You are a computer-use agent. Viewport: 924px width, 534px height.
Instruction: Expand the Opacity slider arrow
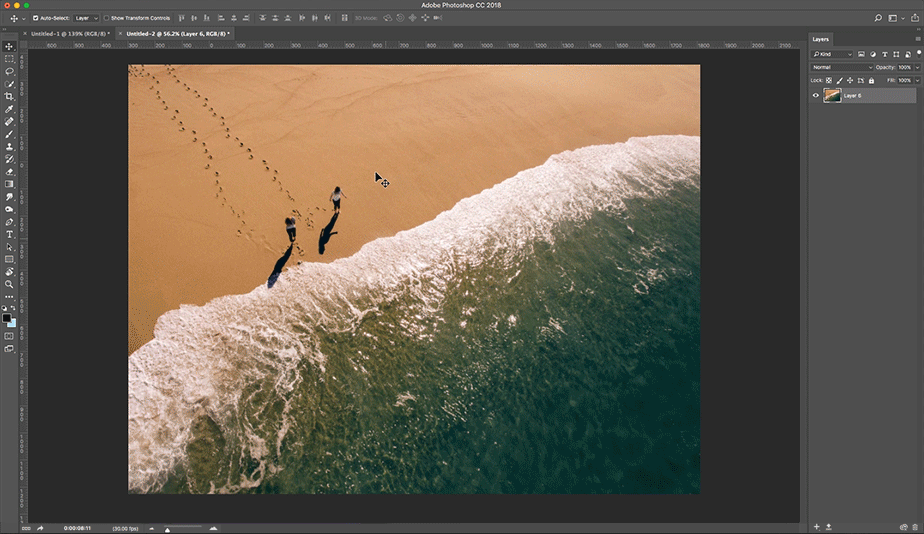tap(917, 67)
